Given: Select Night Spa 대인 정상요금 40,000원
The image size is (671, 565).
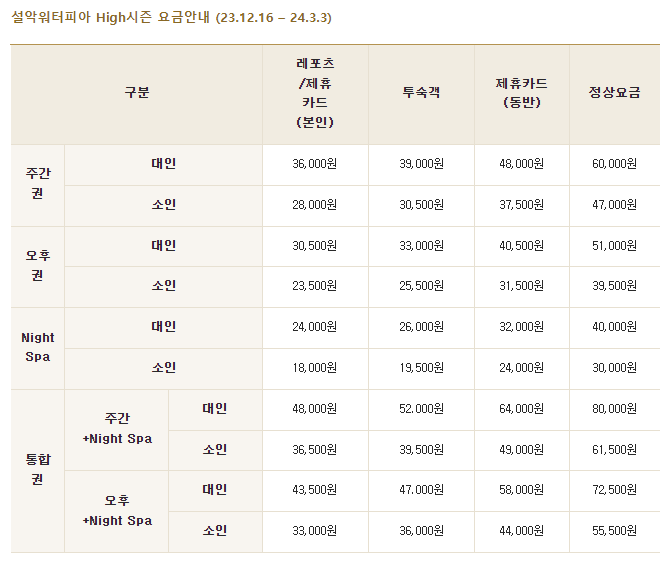Looking at the screenshot, I should [615, 327].
